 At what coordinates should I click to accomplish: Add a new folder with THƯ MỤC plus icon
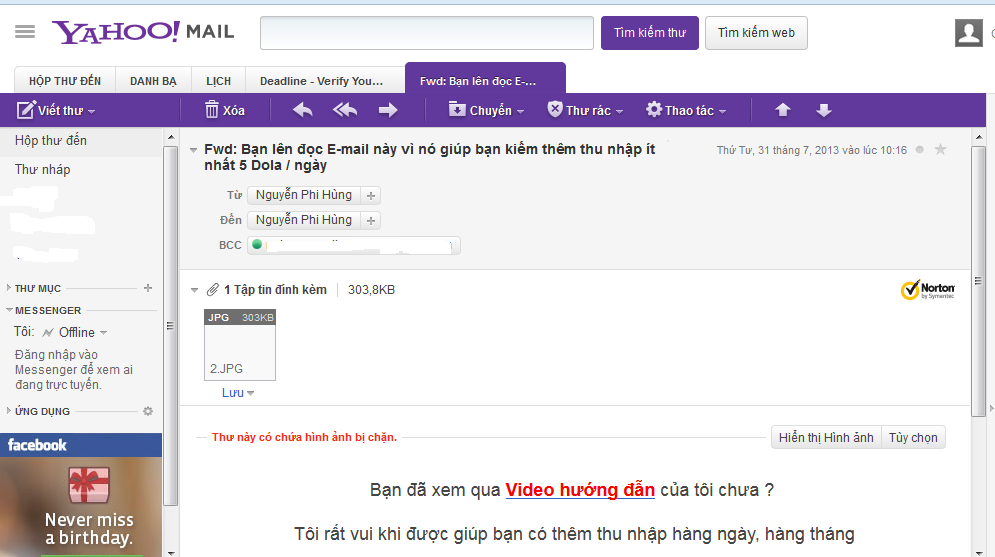point(148,288)
